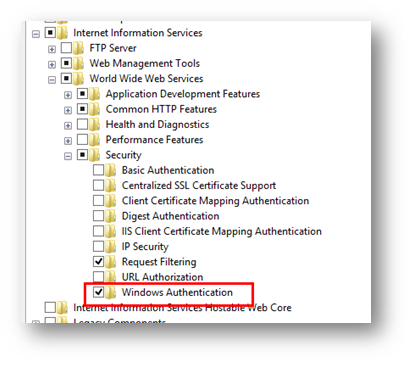Click Windows Authentication folder icon
This screenshot has height=365, width=413.
(x=110, y=292)
